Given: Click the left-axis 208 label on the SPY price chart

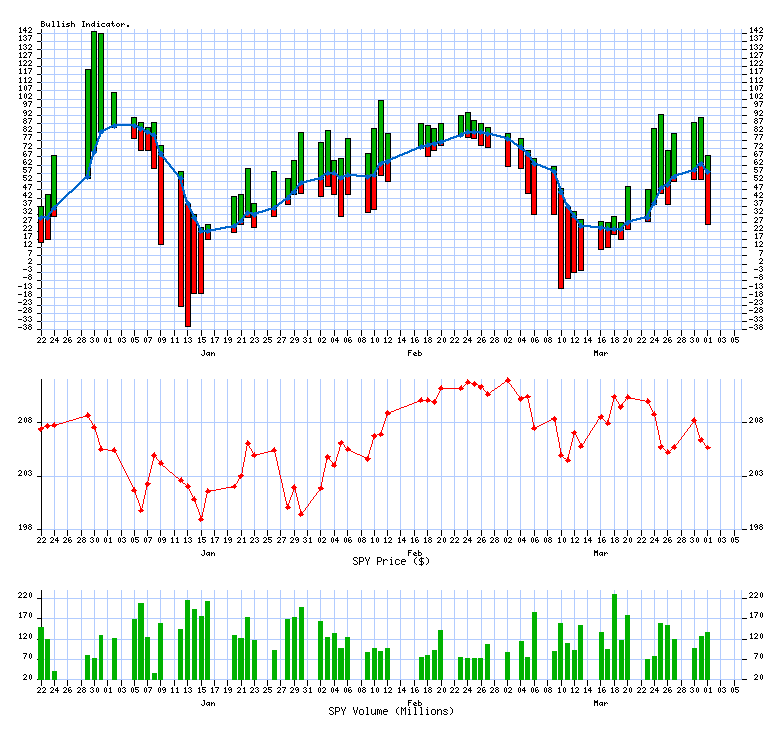Looking at the screenshot, I should pyautogui.click(x=25, y=421).
